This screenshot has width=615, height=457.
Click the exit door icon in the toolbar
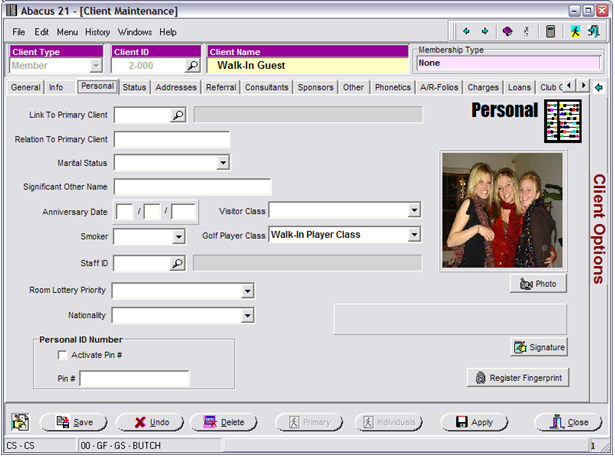tap(595, 32)
